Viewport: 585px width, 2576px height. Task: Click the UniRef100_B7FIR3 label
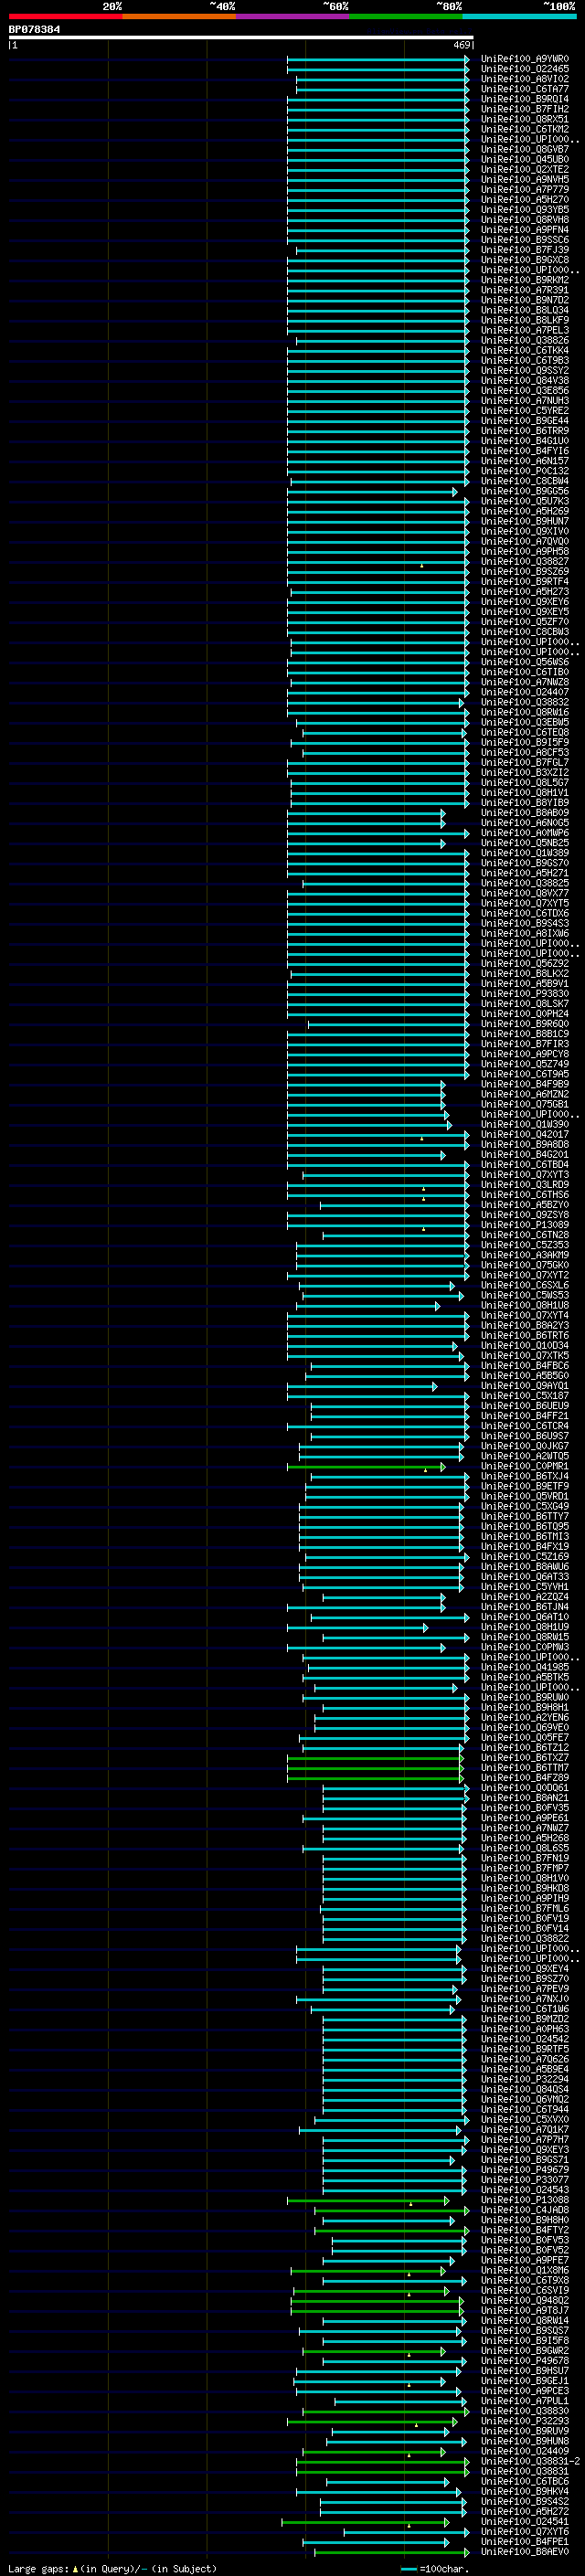tap(525, 1044)
